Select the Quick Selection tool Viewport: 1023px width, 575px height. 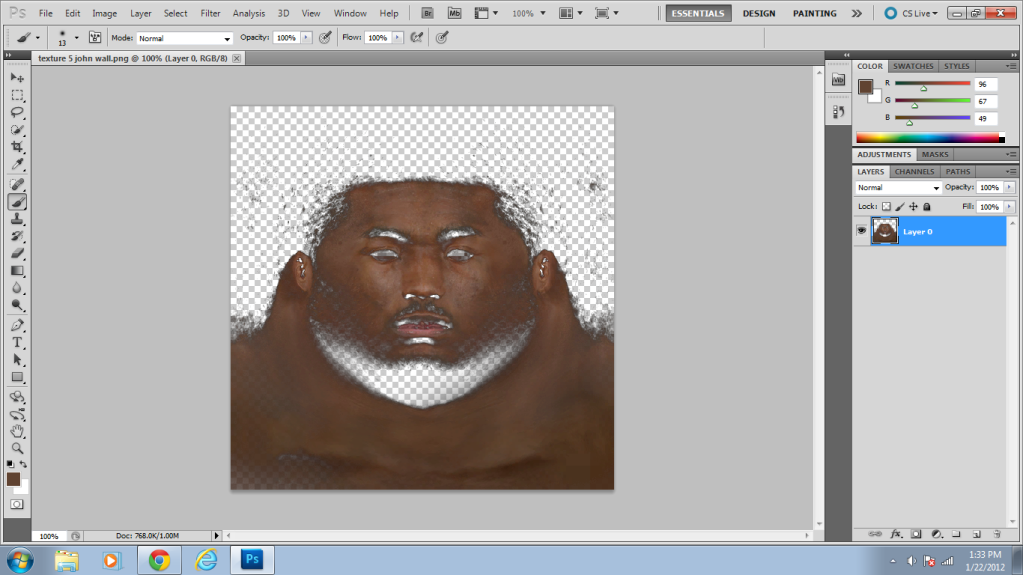coord(17,130)
